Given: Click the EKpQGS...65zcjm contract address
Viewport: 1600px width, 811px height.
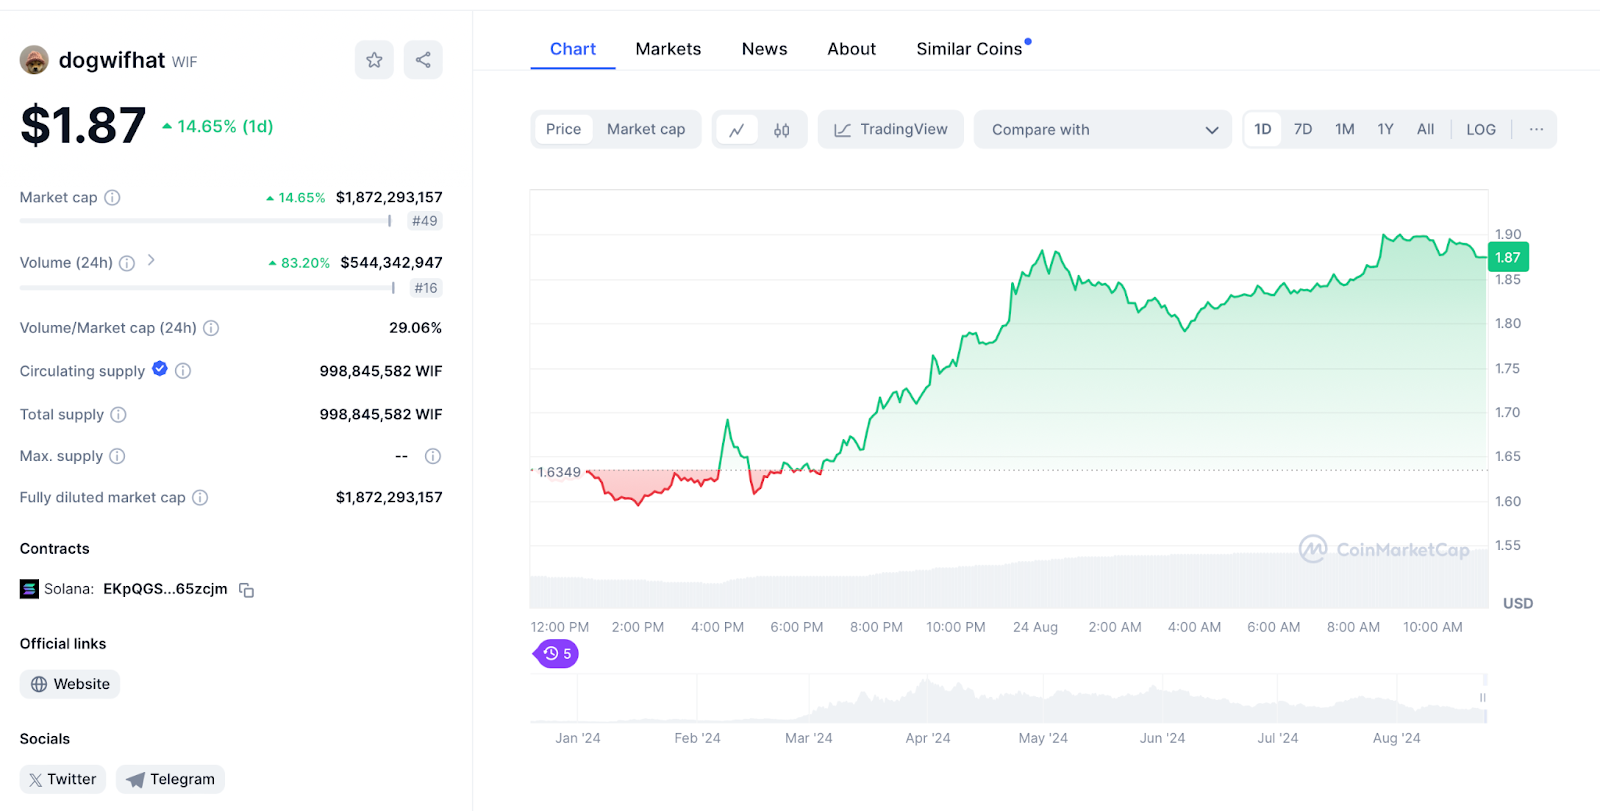Looking at the screenshot, I should pos(165,589).
